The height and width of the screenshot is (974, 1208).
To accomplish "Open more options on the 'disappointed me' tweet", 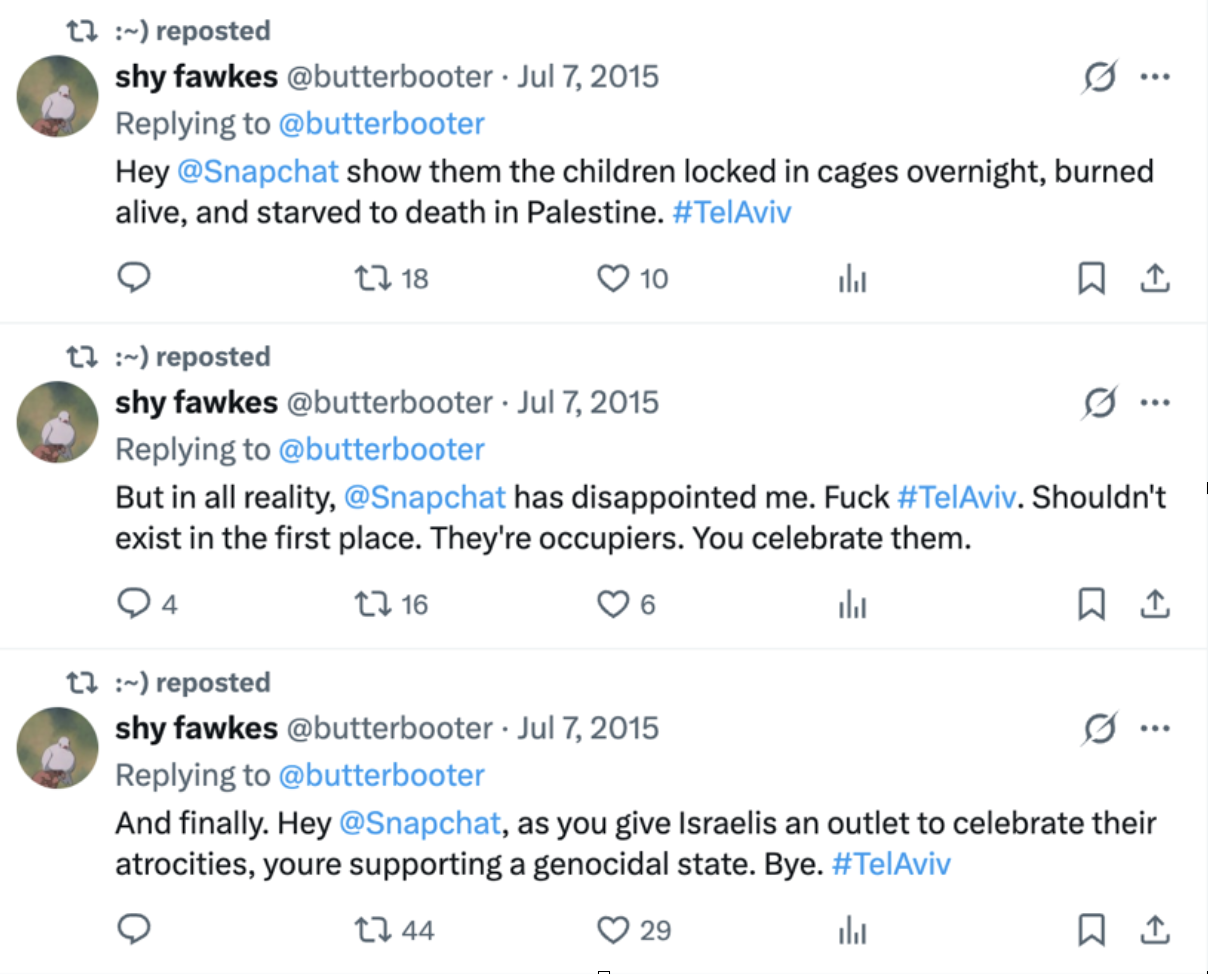I will click(x=1155, y=403).
